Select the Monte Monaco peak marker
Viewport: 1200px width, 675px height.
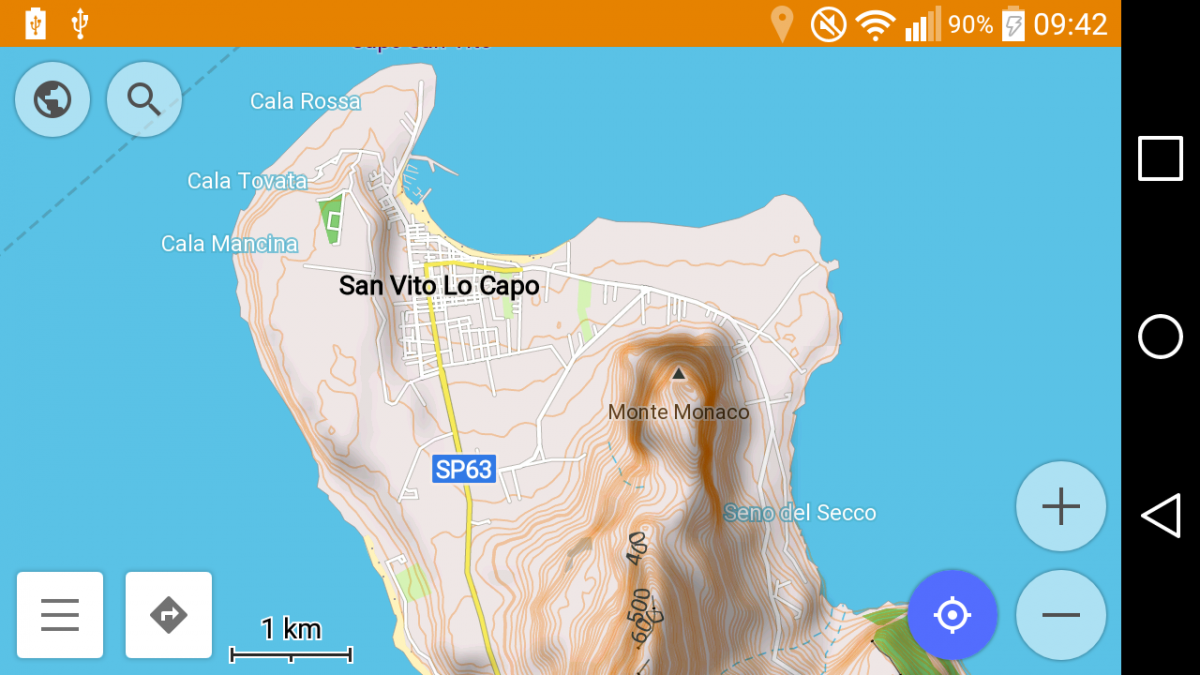(679, 374)
